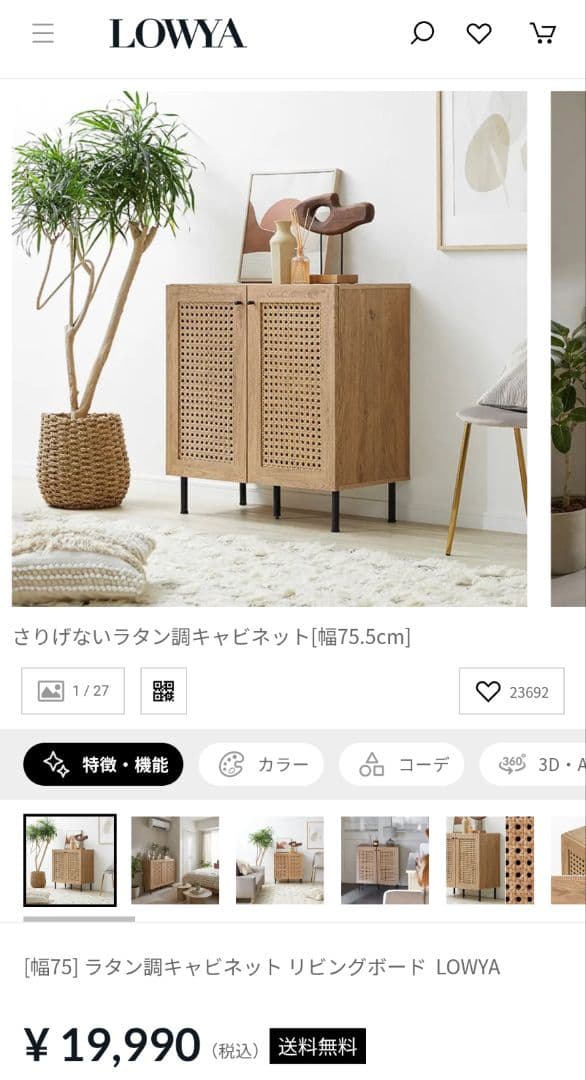Open the image gallery 1 / 27 button

pos(73,691)
